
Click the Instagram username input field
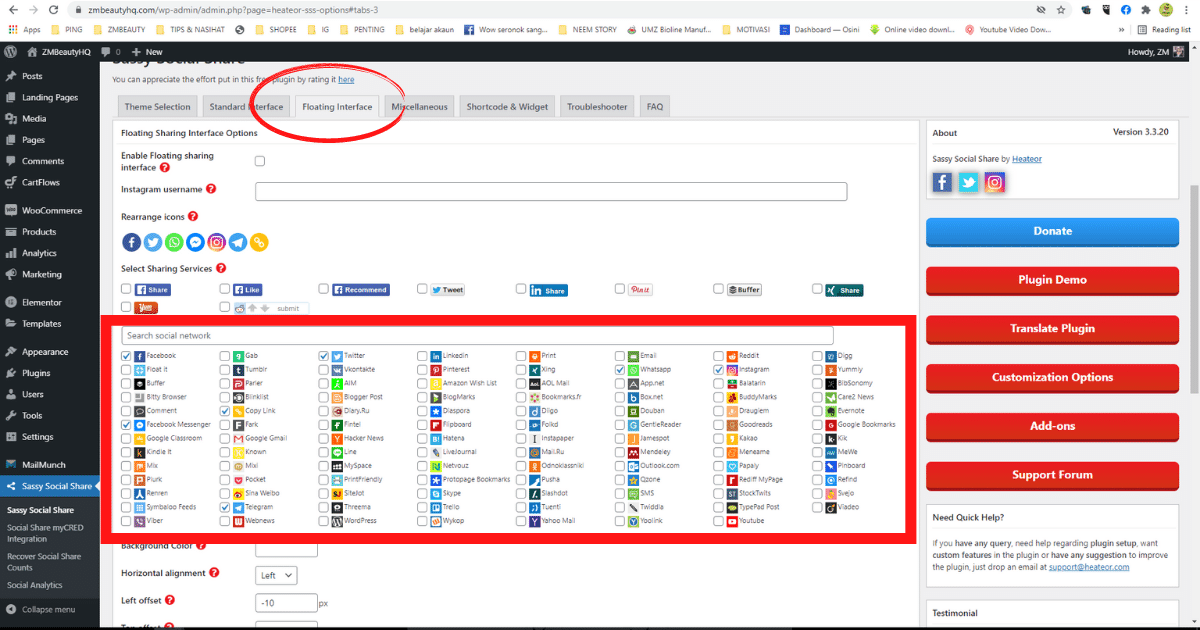(x=551, y=191)
